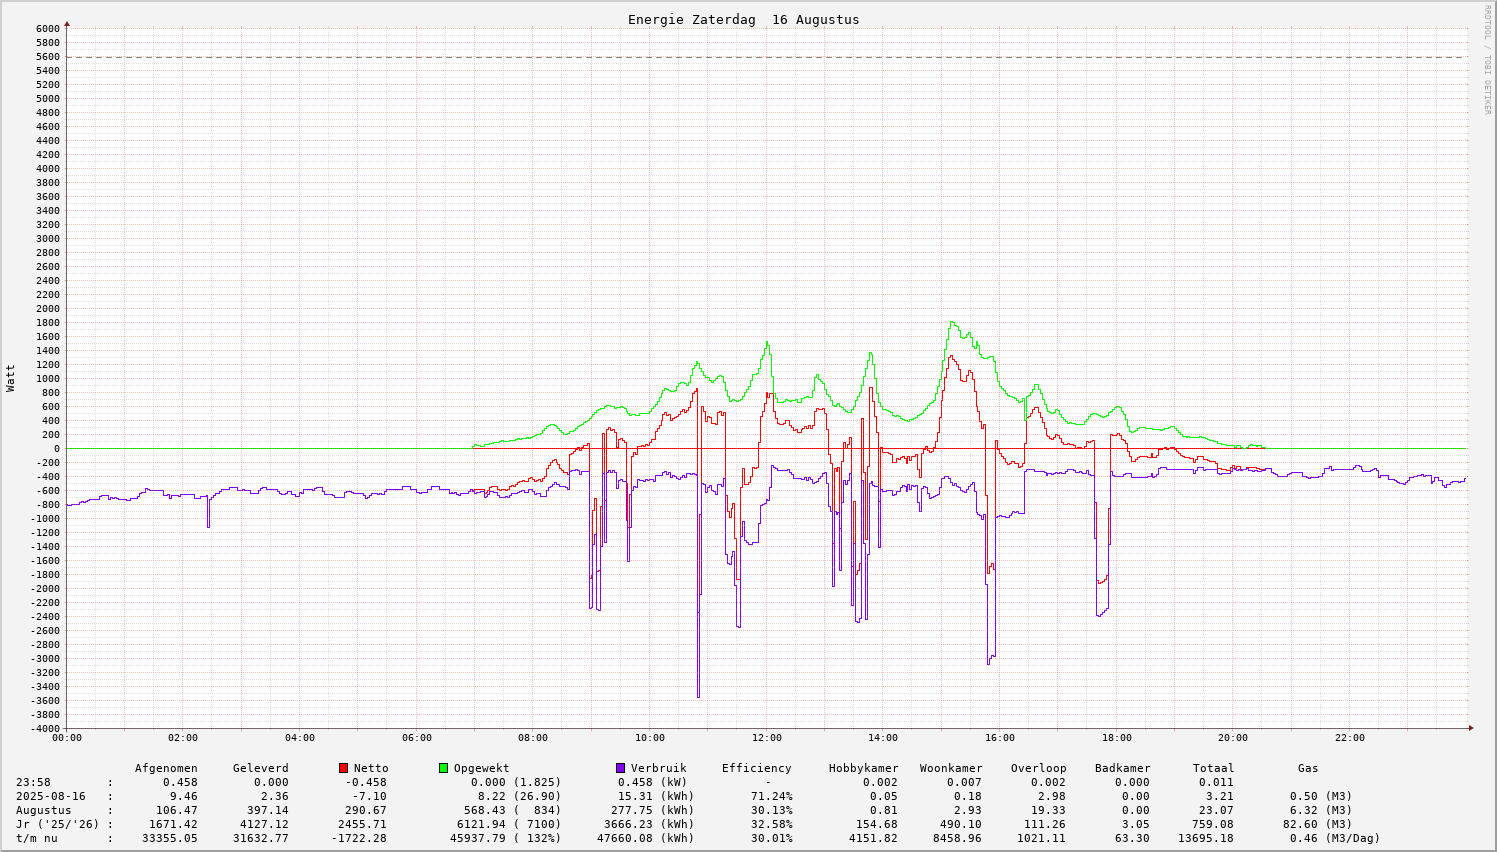Screen dimensions: 1497x852
Task: Click the purple Verbruik legend swatch
Action: pos(620,768)
